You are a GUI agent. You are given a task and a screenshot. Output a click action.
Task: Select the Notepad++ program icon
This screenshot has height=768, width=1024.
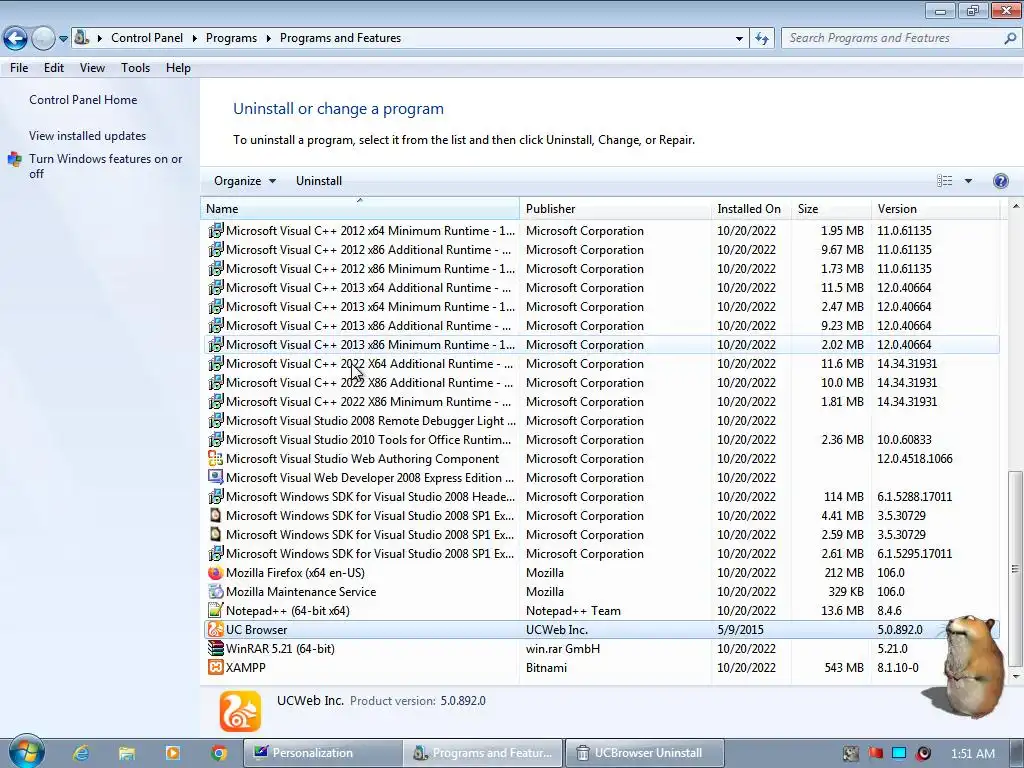215,611
